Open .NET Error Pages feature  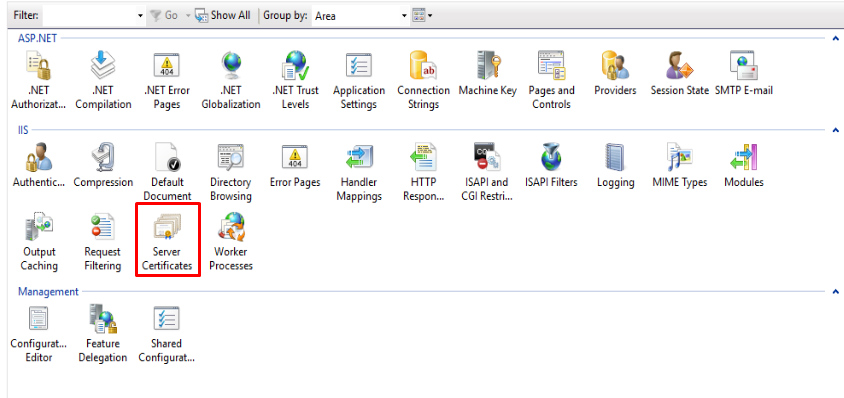[x=167, y=81]
